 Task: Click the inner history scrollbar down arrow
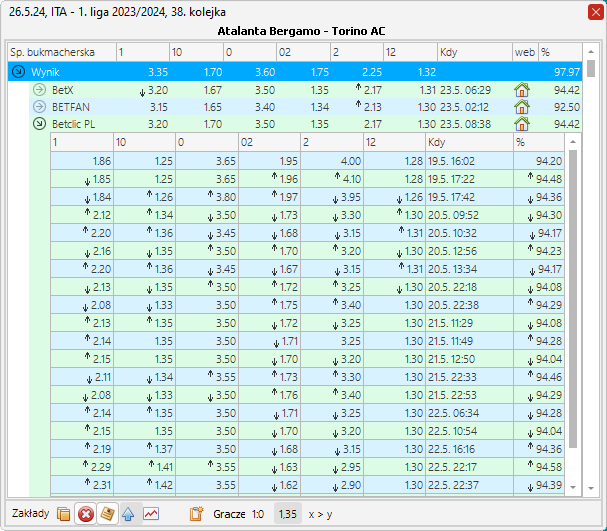pyautogui.click(x=573, y=486)
